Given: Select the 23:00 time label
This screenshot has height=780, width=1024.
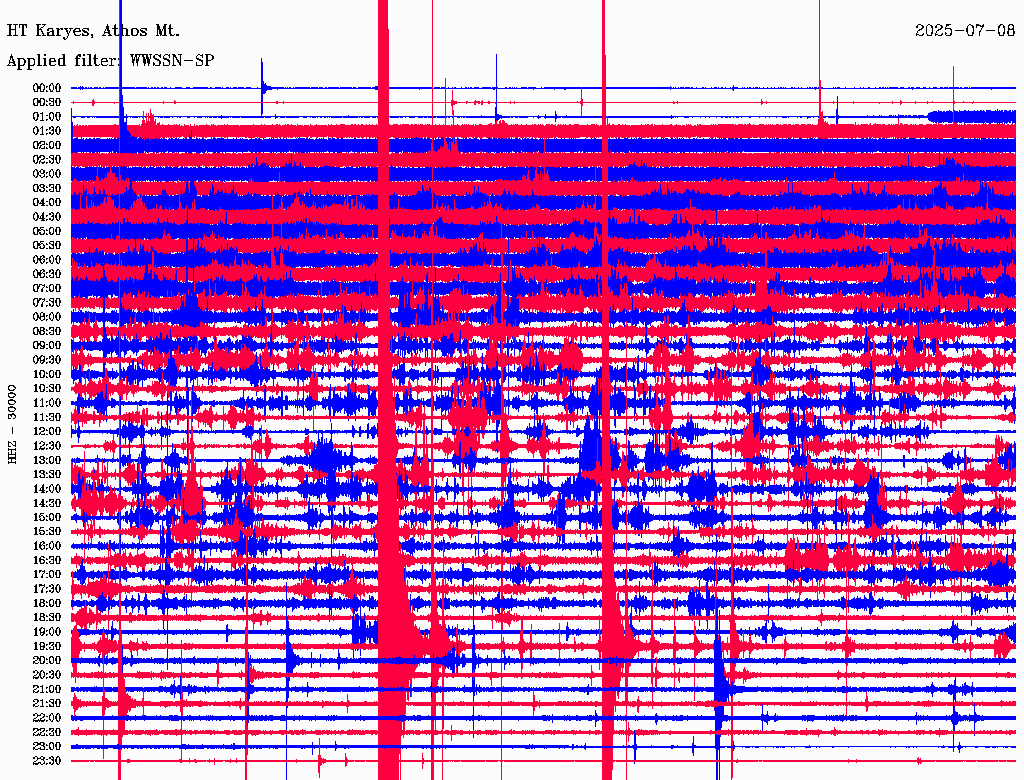Looking at the screenshot, I should [47, 747].
